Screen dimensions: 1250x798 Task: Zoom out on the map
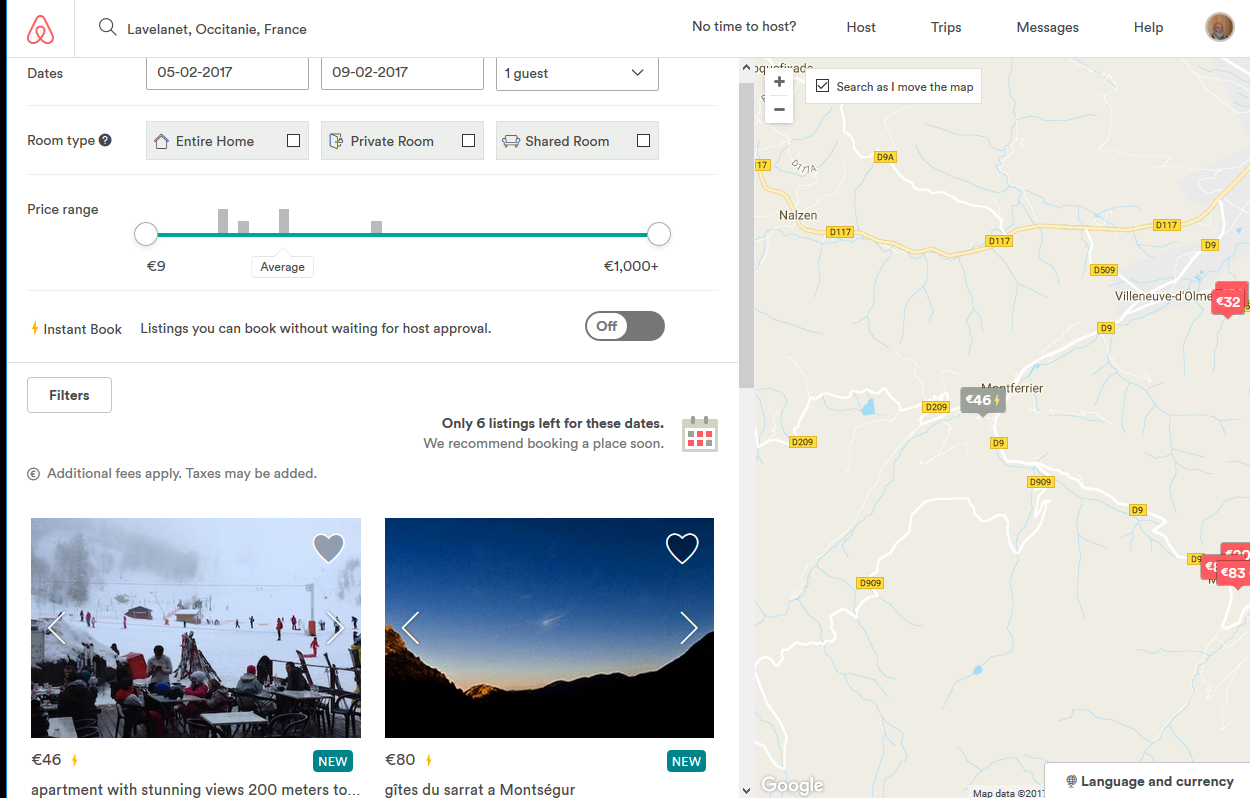pyautogui.click(x=779, y=109)
